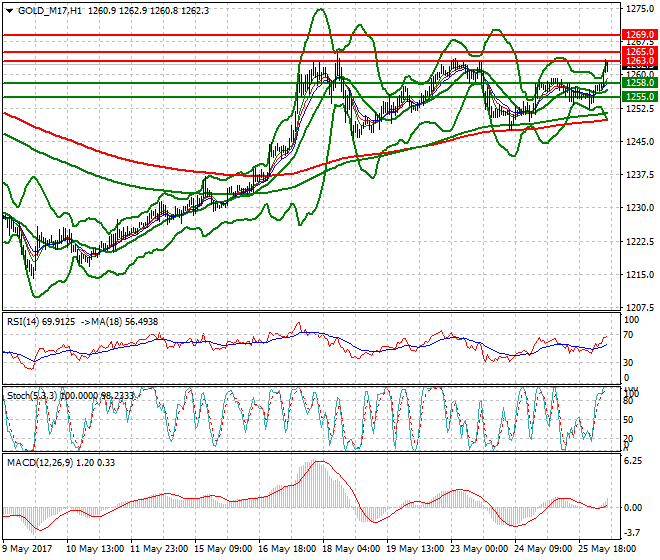Viewport: 660px width, 560px height.
Task: Click the 11 May 23:00 time axis label
Action: point(159,549)
